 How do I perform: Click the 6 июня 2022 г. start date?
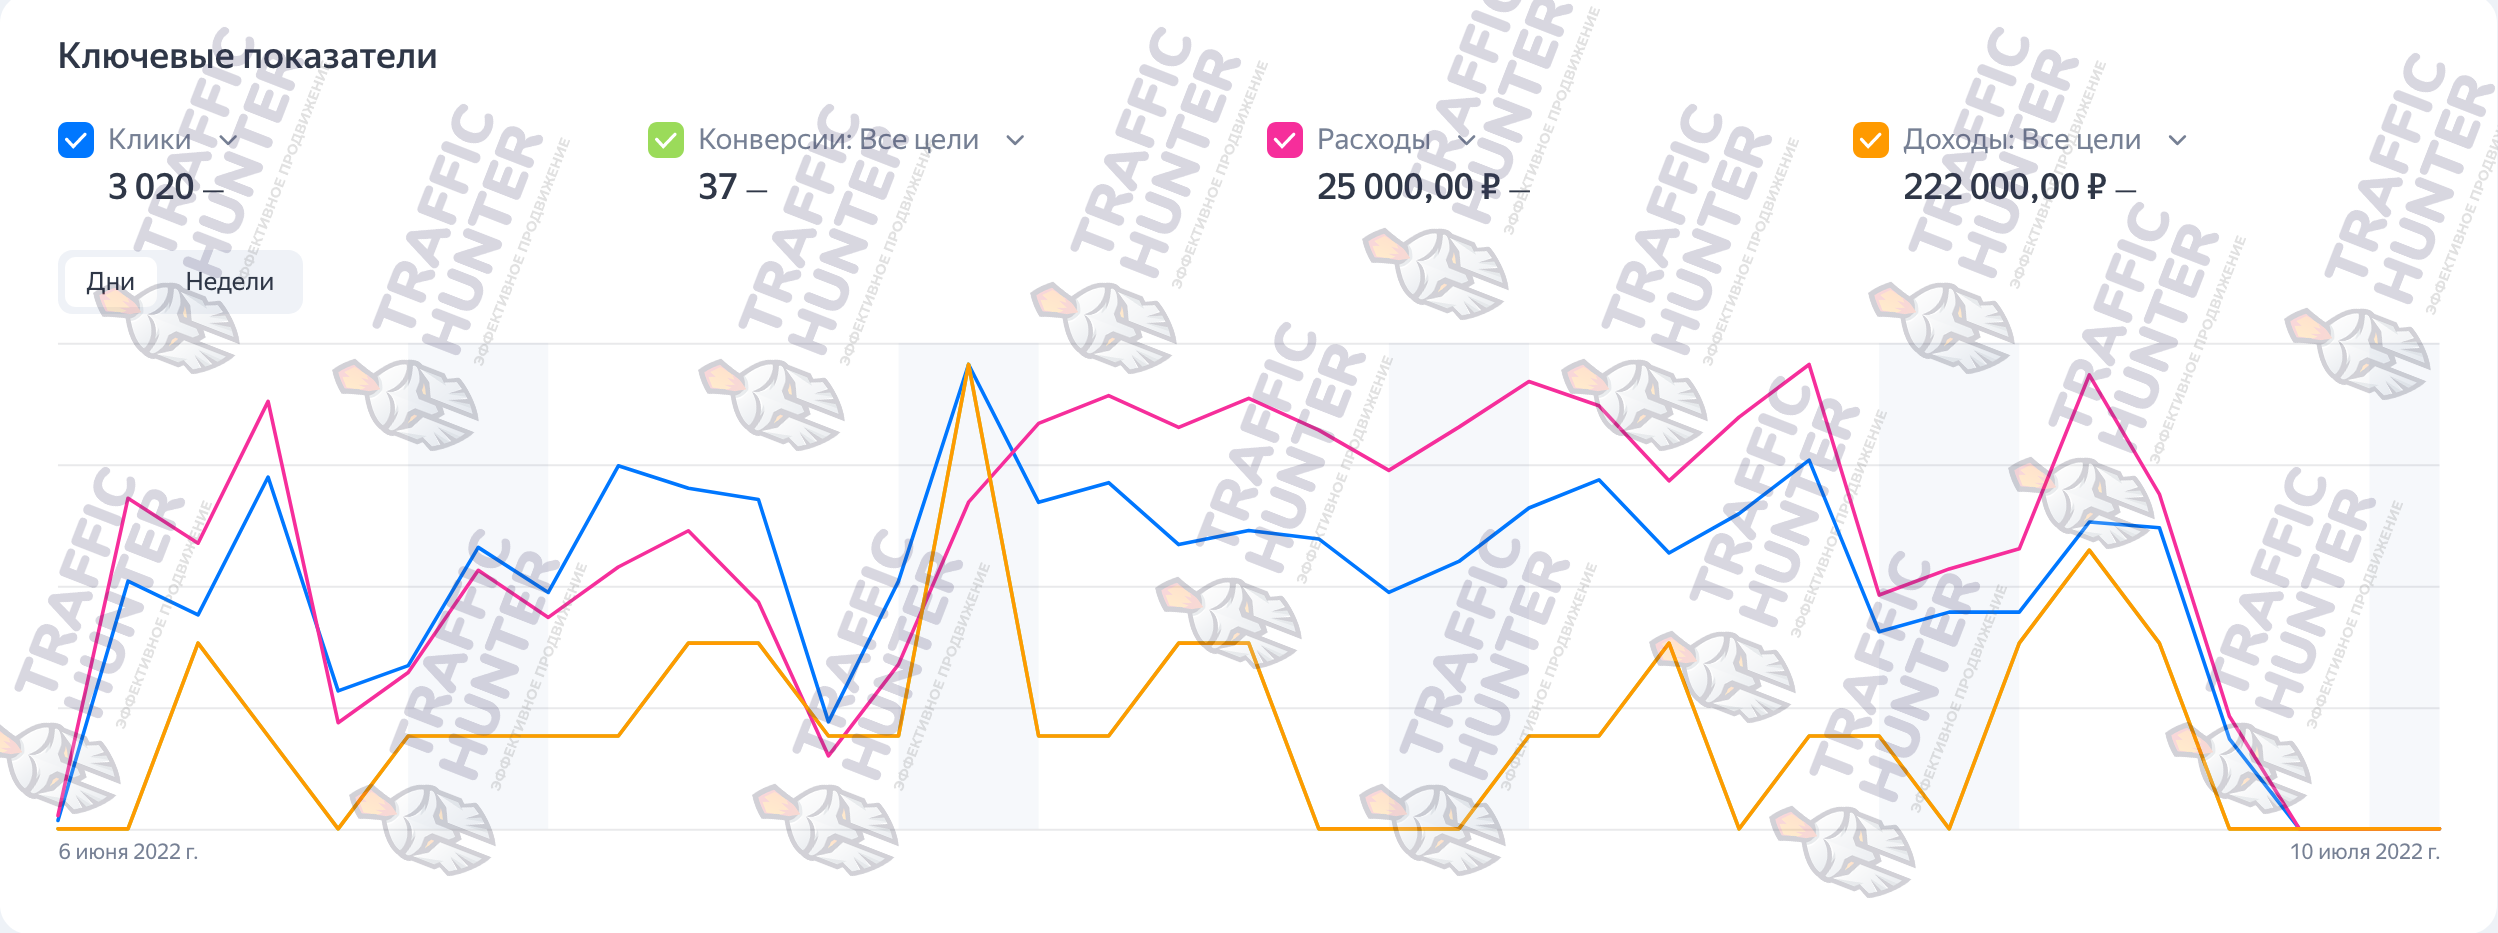128,852
